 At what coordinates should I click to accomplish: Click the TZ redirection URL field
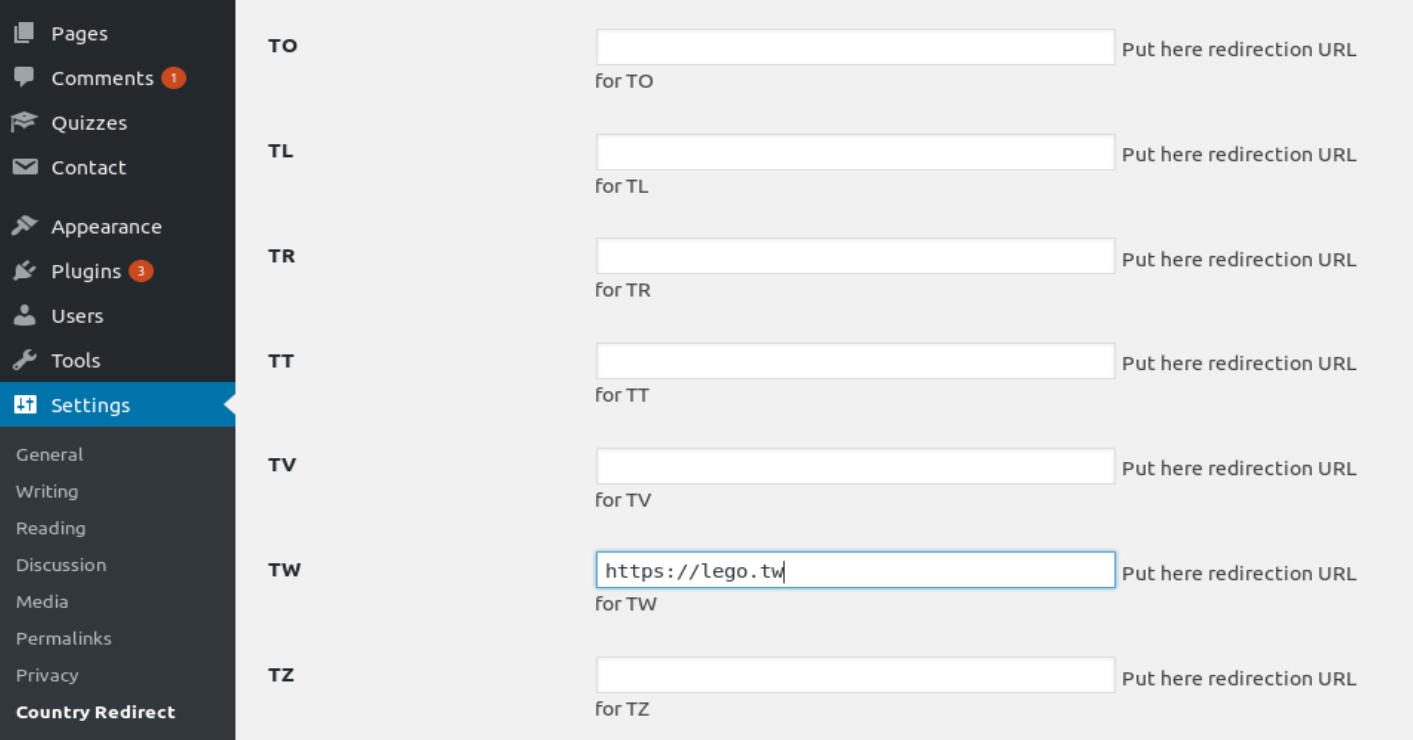pyautogui.click(x=855, y=675)
